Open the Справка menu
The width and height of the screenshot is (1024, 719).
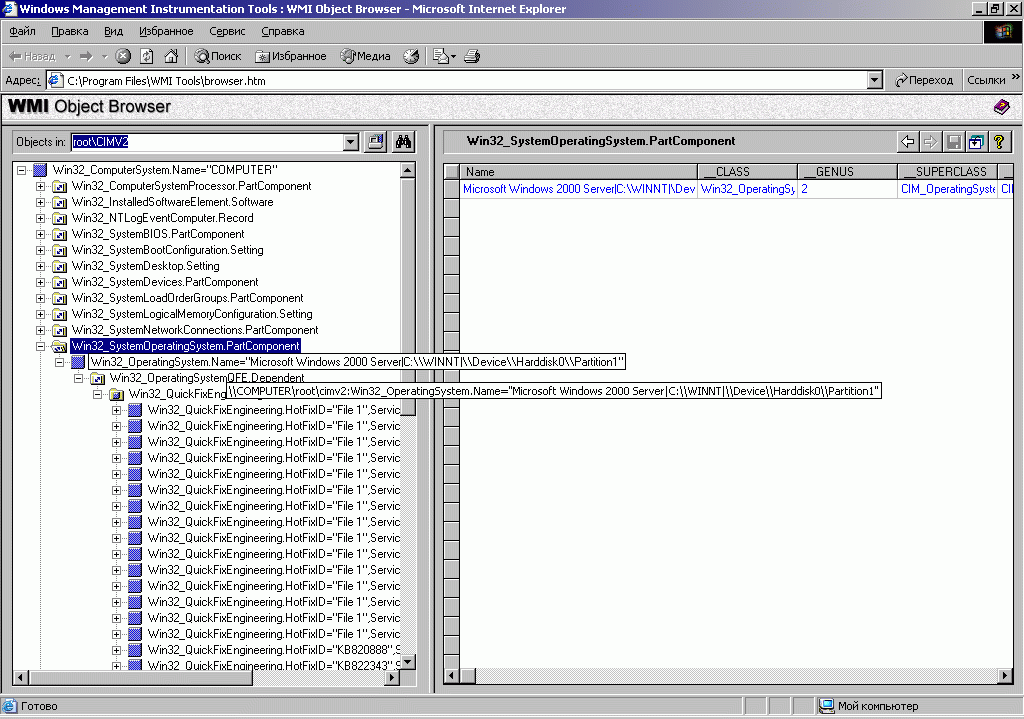(x=283, y=31)
